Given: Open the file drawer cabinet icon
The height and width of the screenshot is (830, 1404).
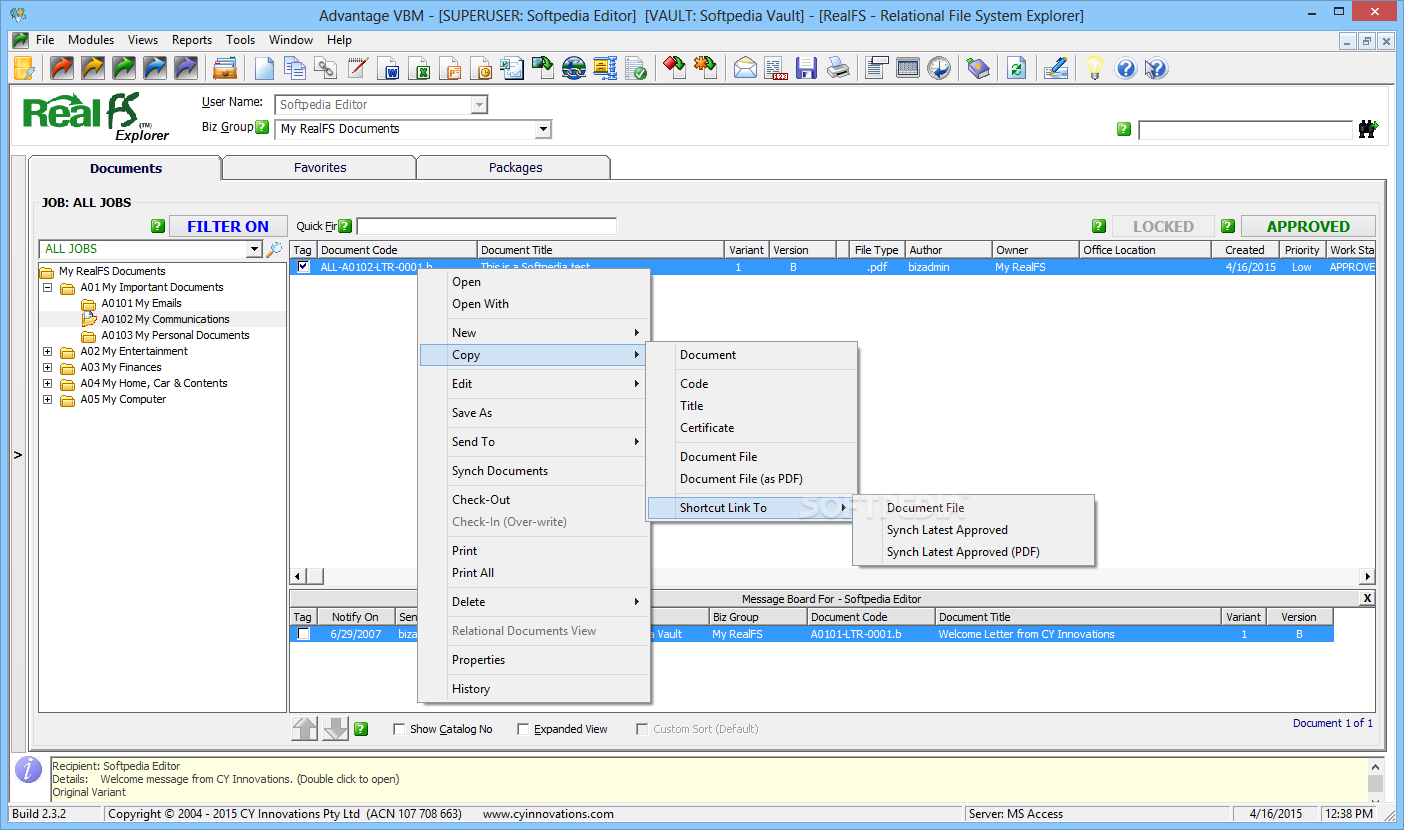Looking at the screenshot, I should 225,68.
